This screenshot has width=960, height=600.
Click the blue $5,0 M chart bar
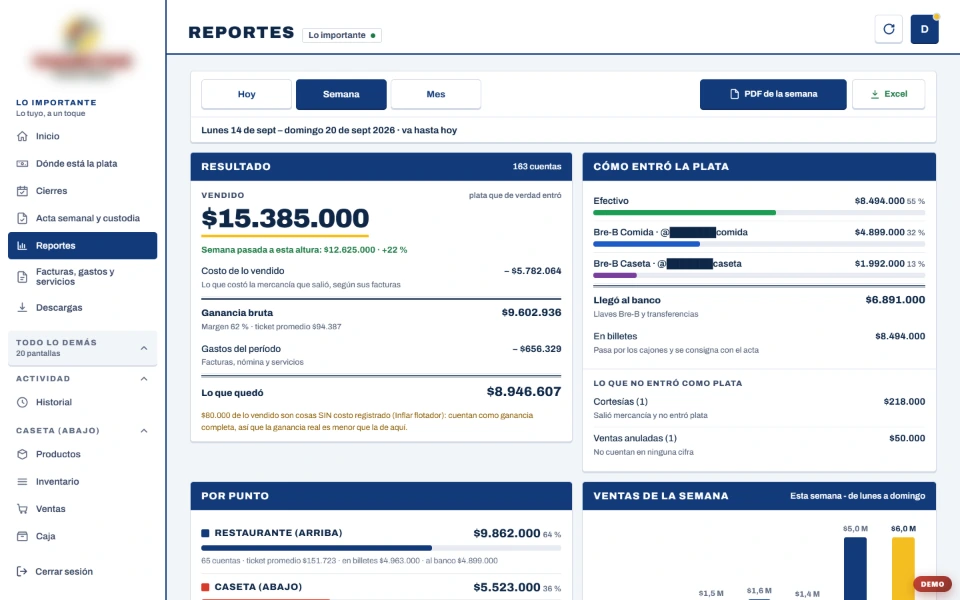point(855,568)
